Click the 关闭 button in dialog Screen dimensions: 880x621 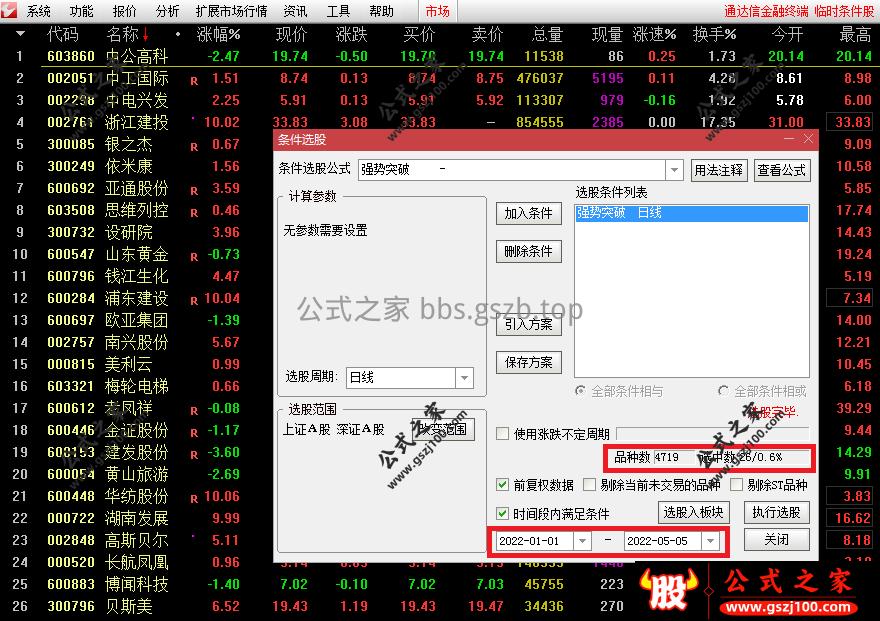[x=777, y=540]
